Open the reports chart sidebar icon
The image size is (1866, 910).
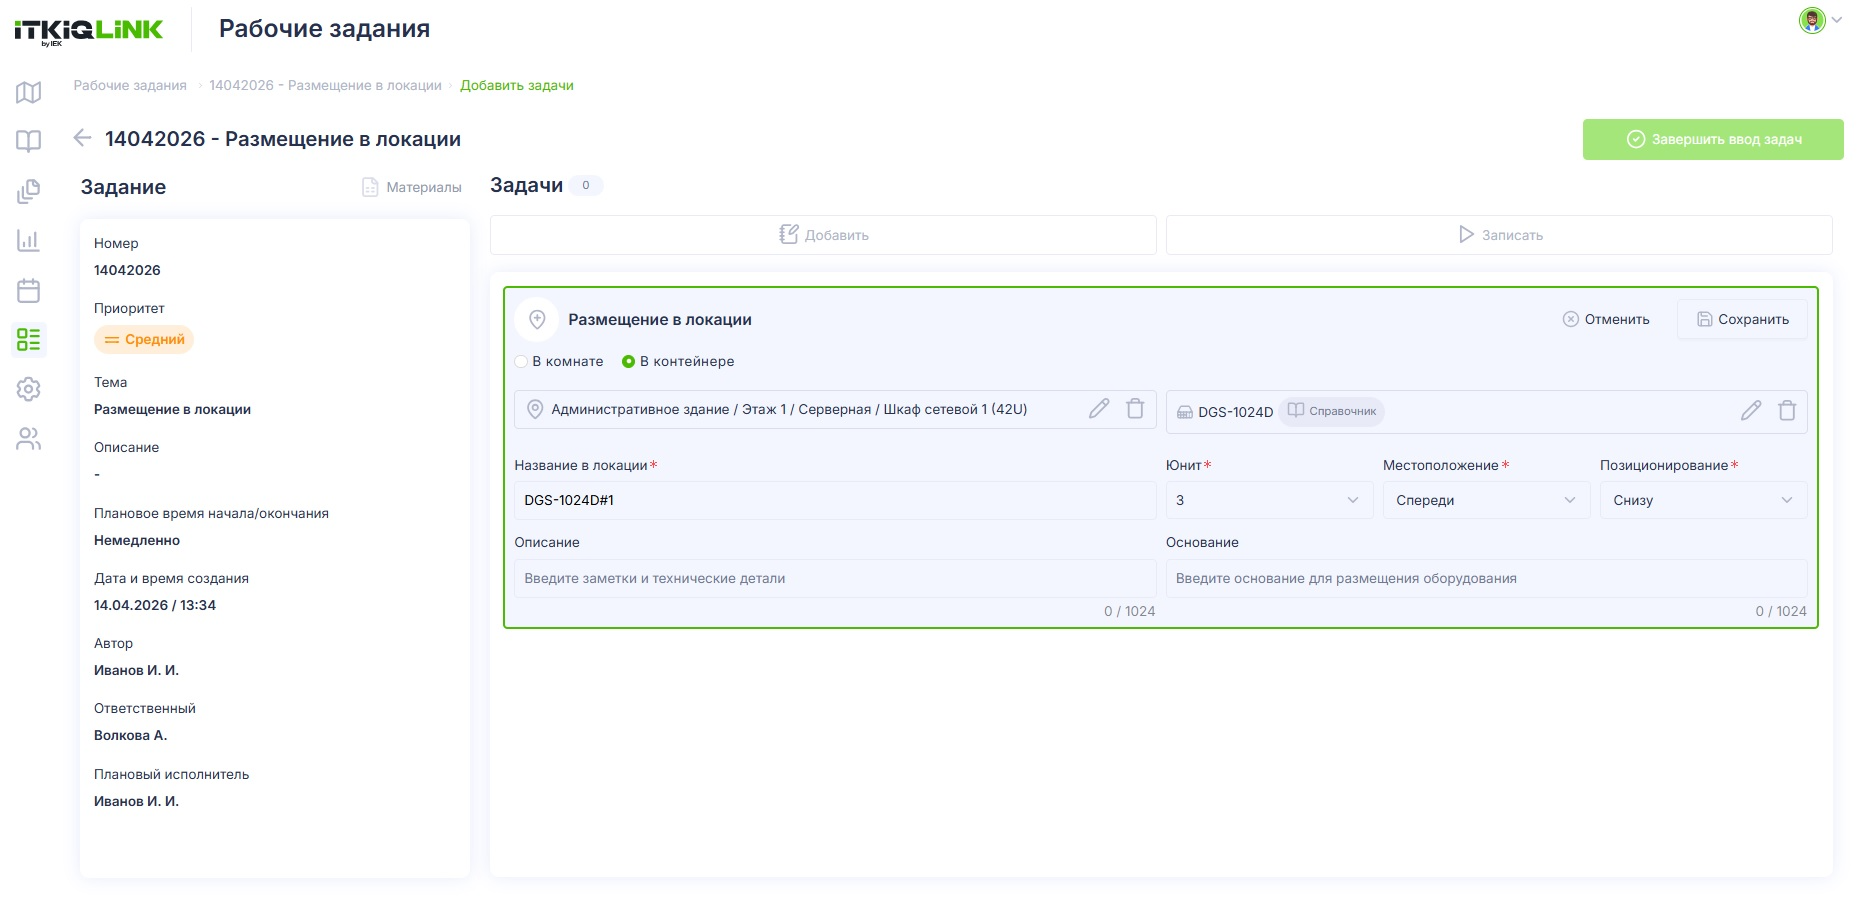29,240
